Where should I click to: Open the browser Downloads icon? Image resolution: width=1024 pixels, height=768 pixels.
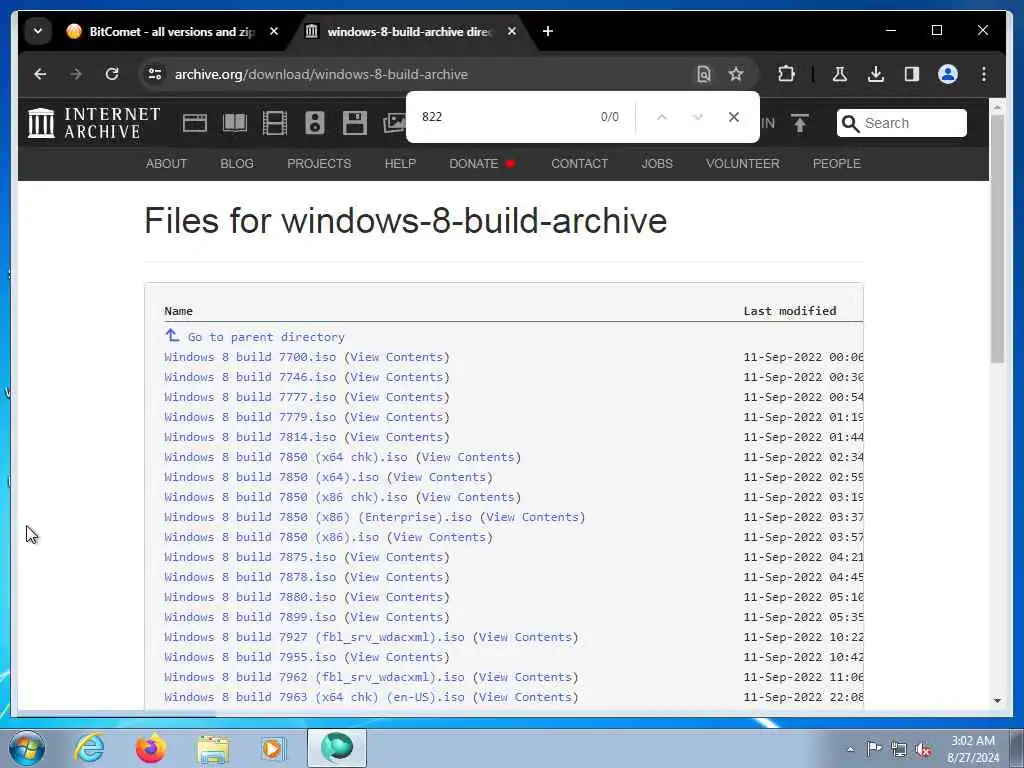pyautogui.click(x=876, y=74)
